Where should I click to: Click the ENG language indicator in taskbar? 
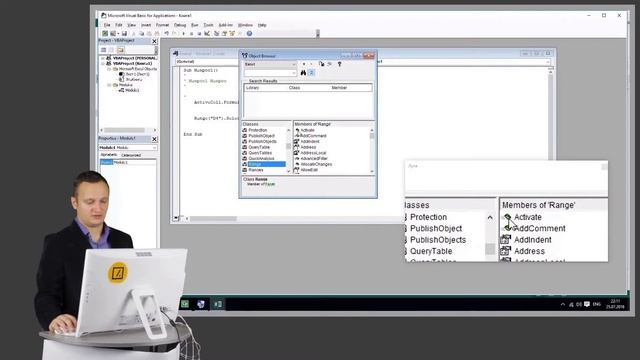pos(597,304)
